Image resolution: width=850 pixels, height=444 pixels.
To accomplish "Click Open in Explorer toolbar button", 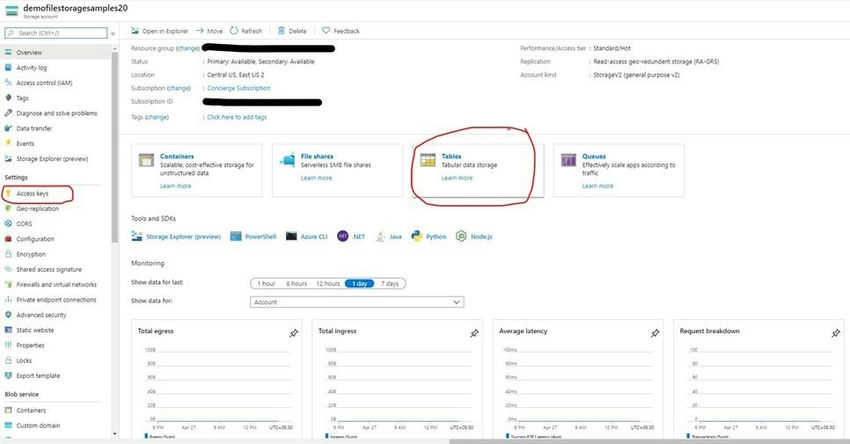I will click(160, 31).
